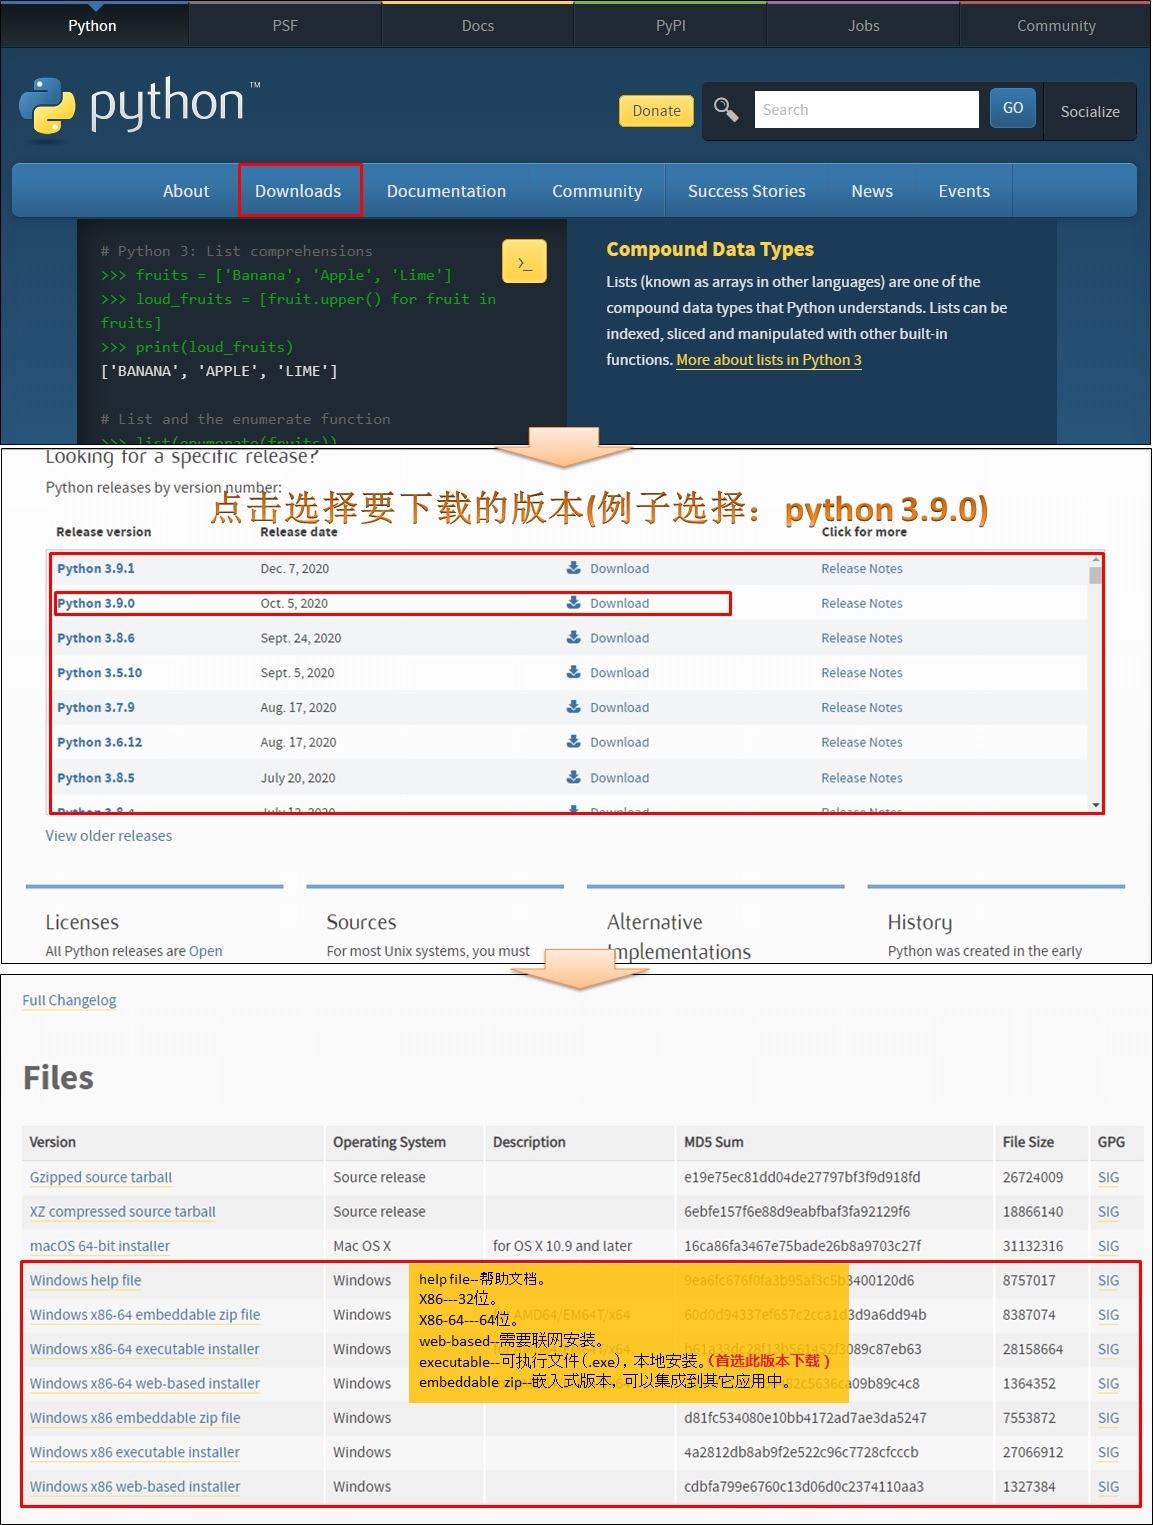
Task: Download Windows x86 embeddable zip file
Action: pyautogui.click(x=135, y=1418)
